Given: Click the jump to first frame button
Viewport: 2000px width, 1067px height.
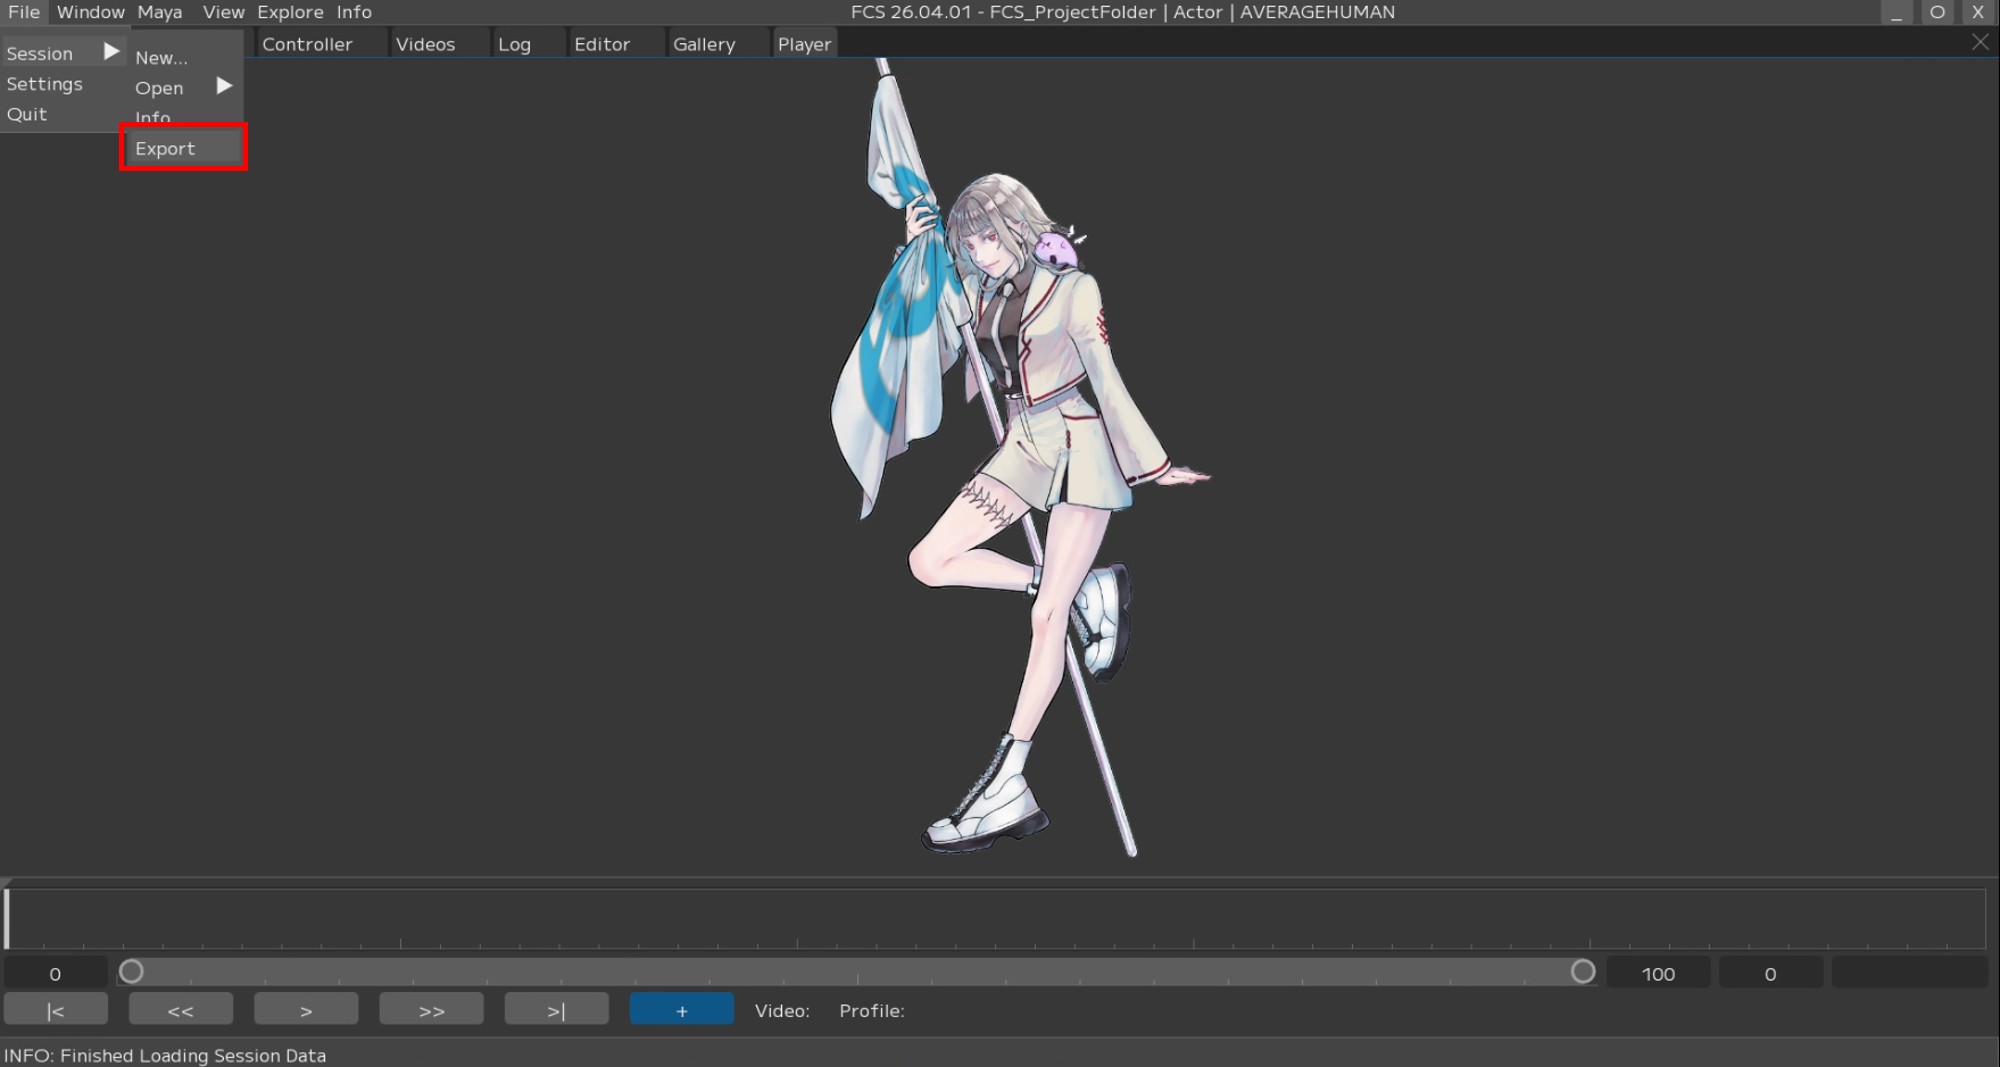Looking at the screenshot, I should tap(55, 1010).
